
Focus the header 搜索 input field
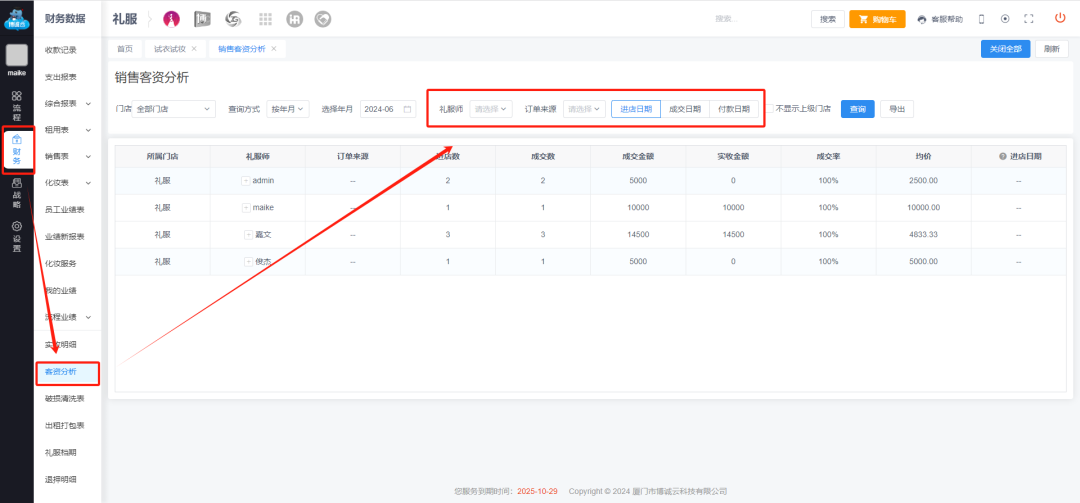tap(758, 19)
